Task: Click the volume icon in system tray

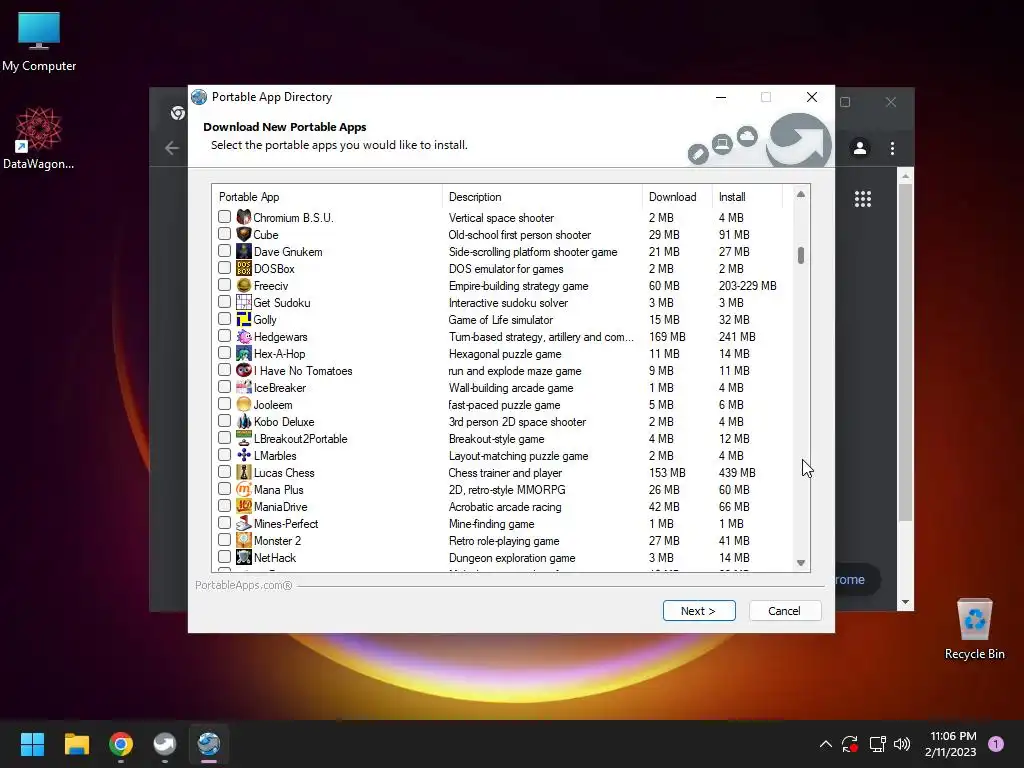Action: 901,744
